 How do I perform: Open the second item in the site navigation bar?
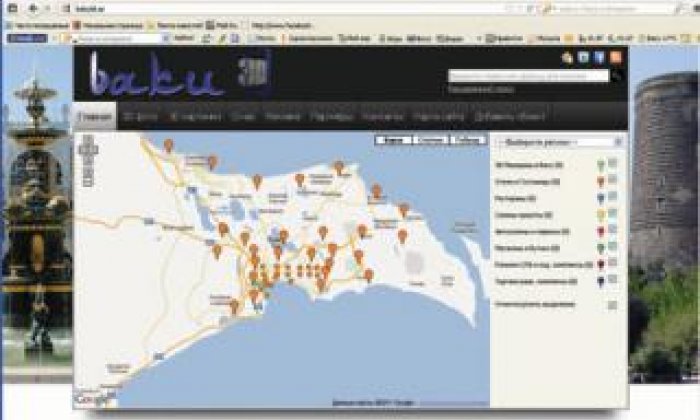[141, 117]
